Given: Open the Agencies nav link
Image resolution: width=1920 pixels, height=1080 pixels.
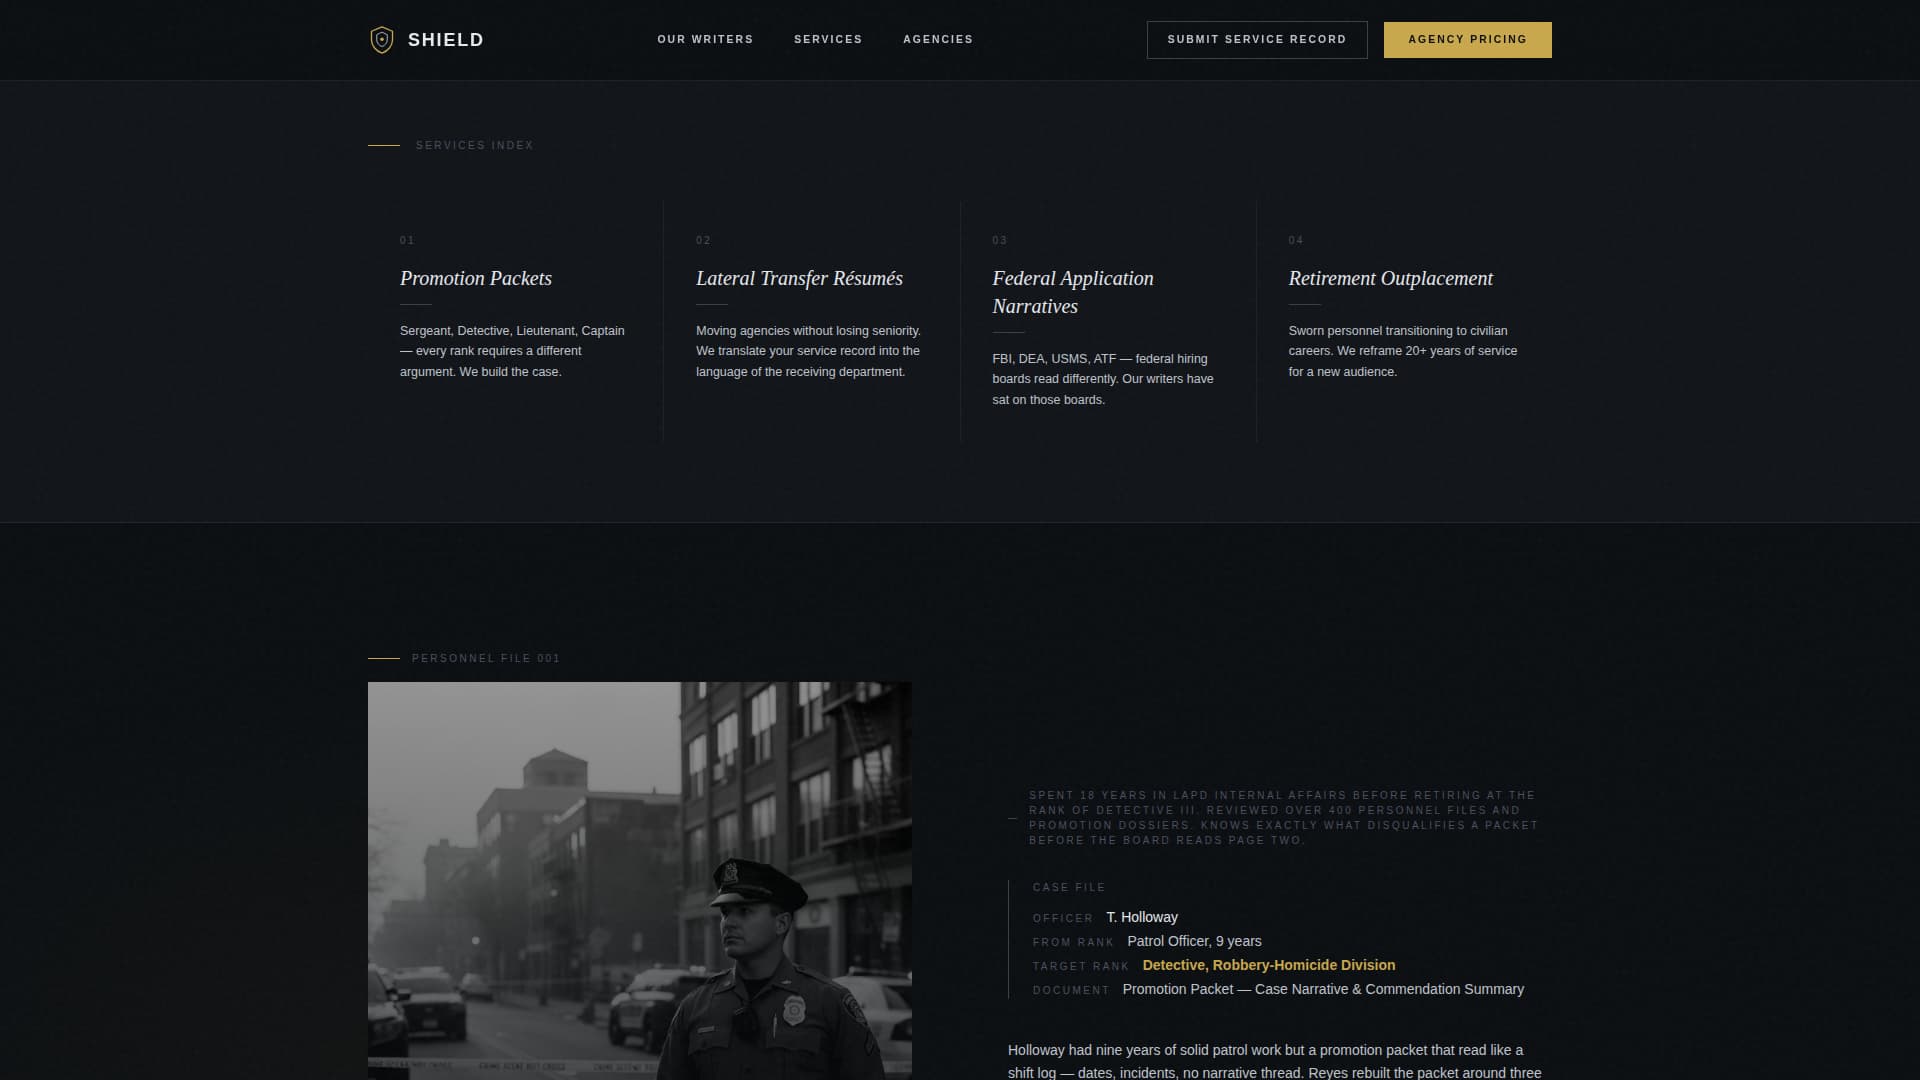Looking at the screenshot, I should (938, 39).
